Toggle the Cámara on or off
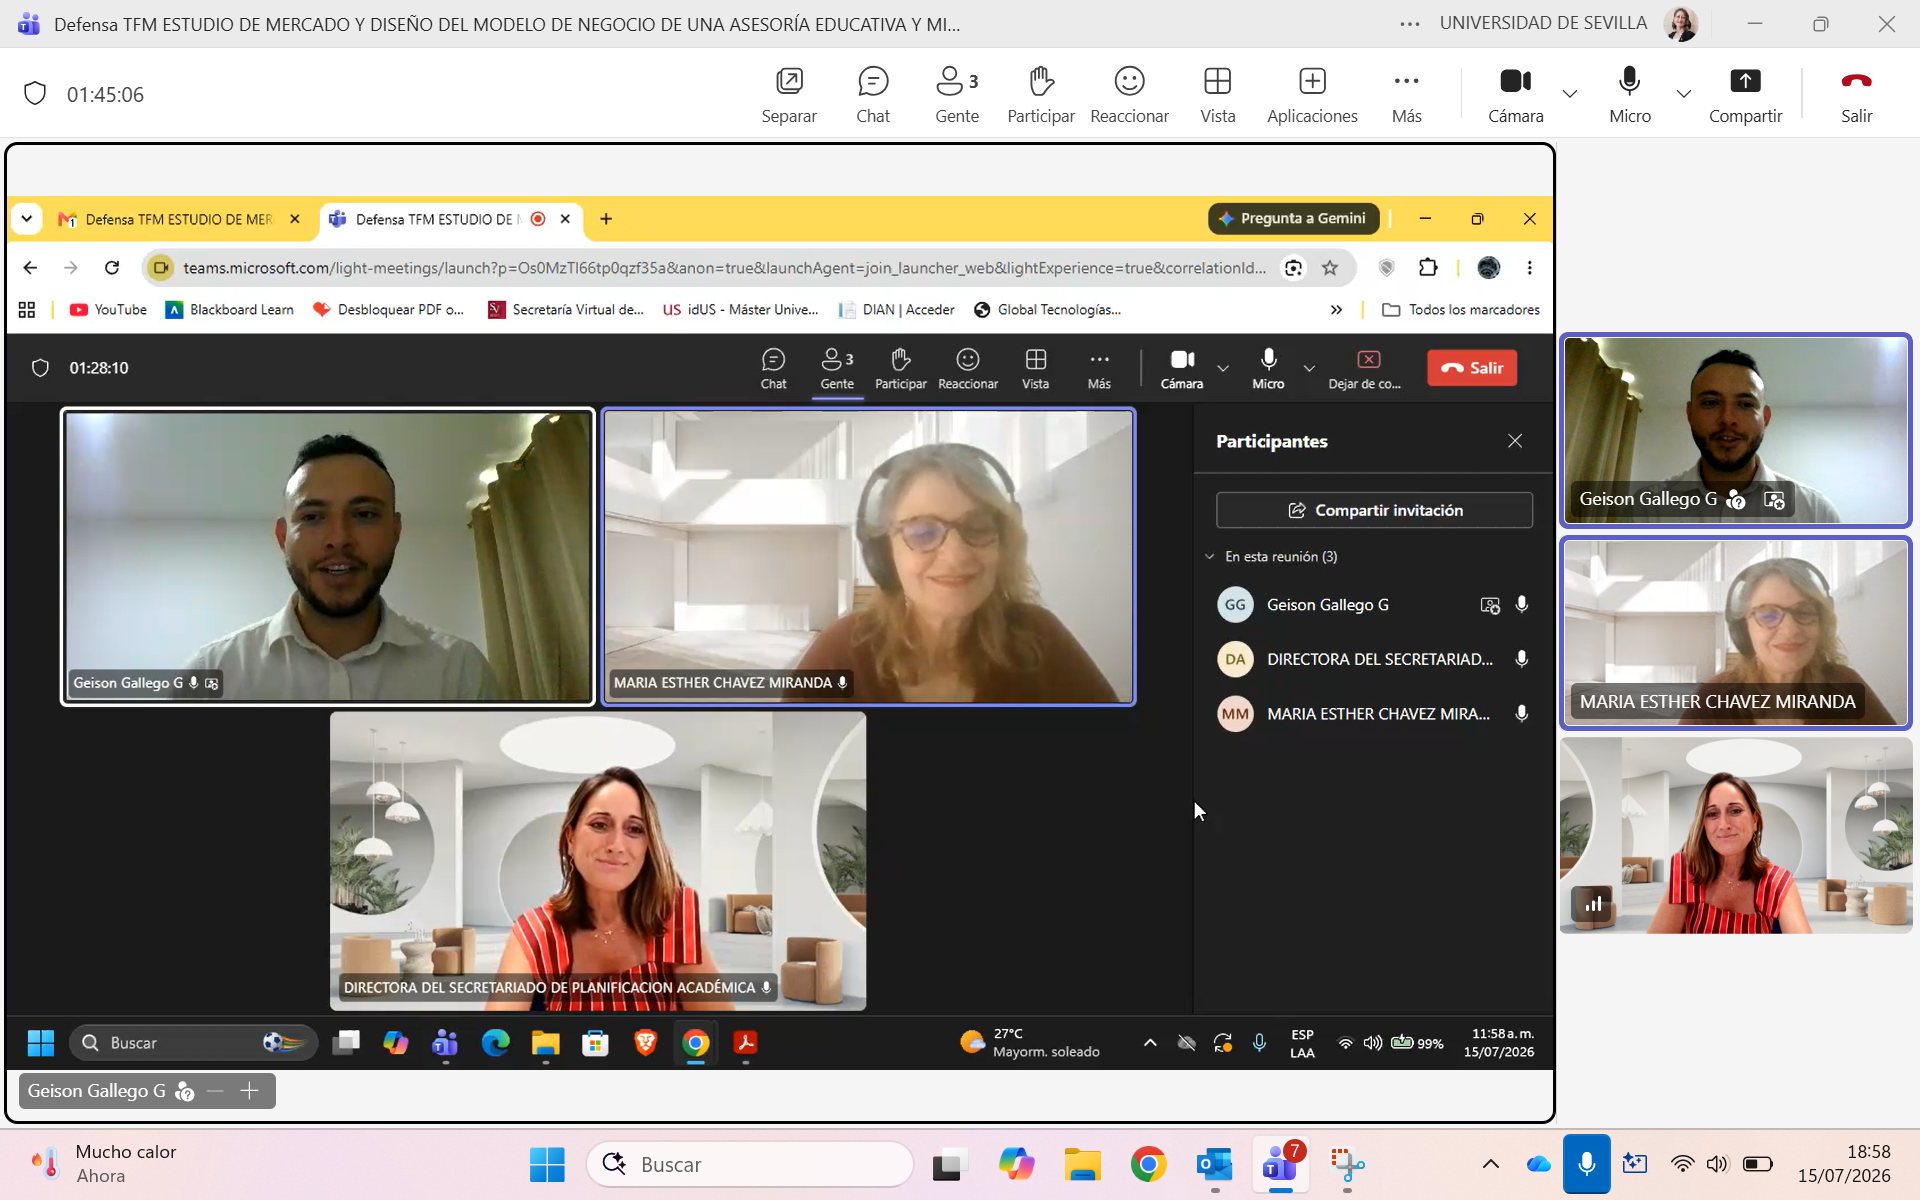Screen dimensions: 1920x1200 [1515, 95]
